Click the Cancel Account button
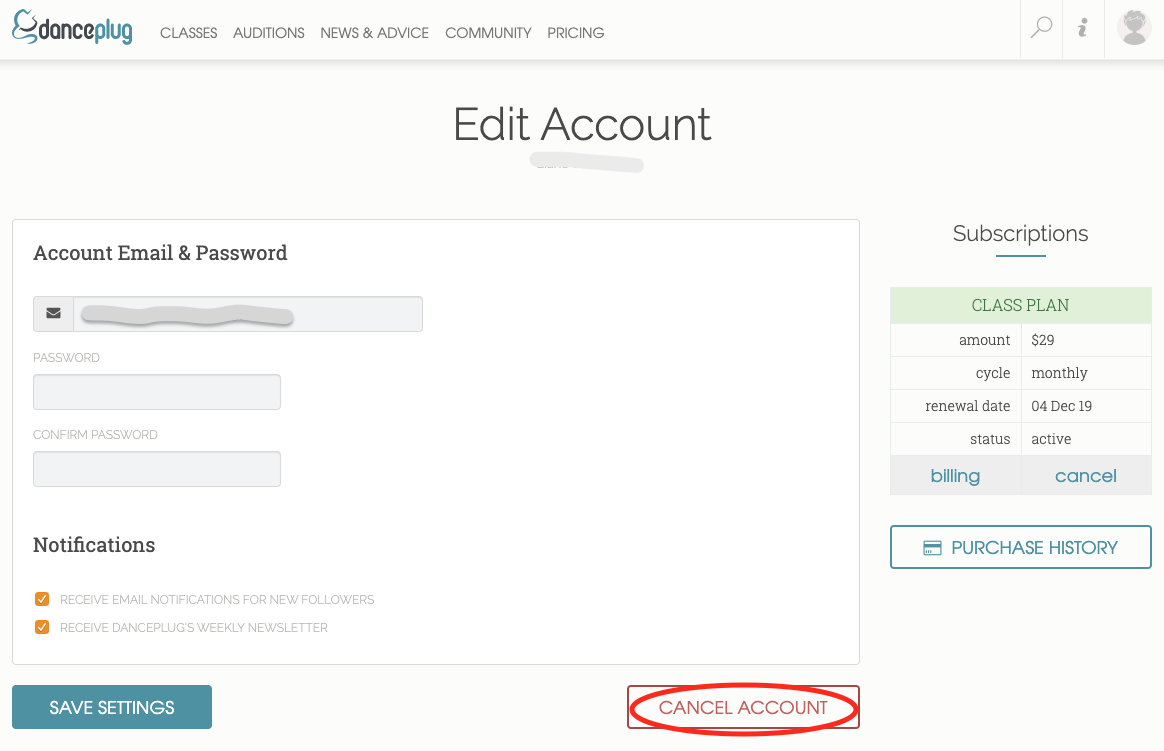This screenshot has height=751, width=1164. pyautogui.click(x=743, y=708)
